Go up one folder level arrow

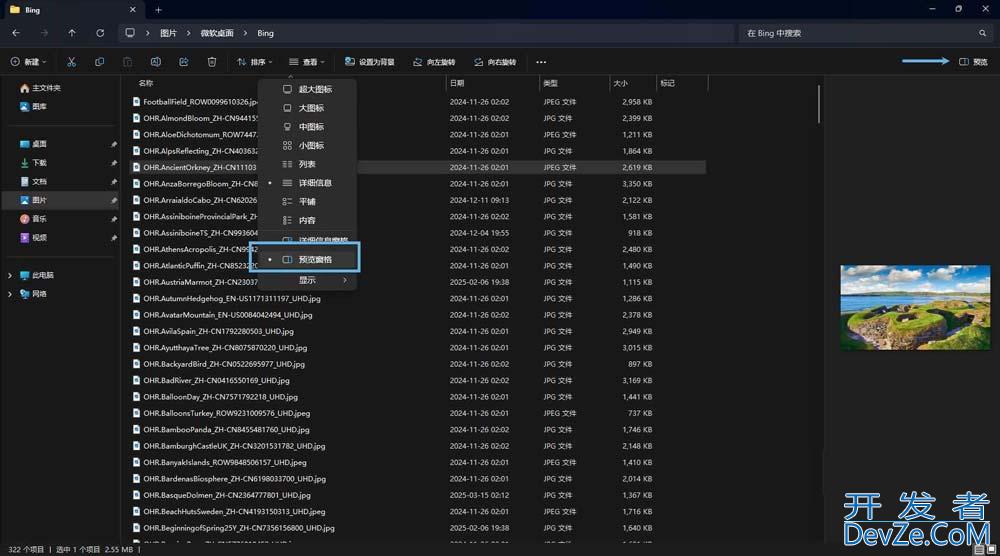[x=72, y=33]
